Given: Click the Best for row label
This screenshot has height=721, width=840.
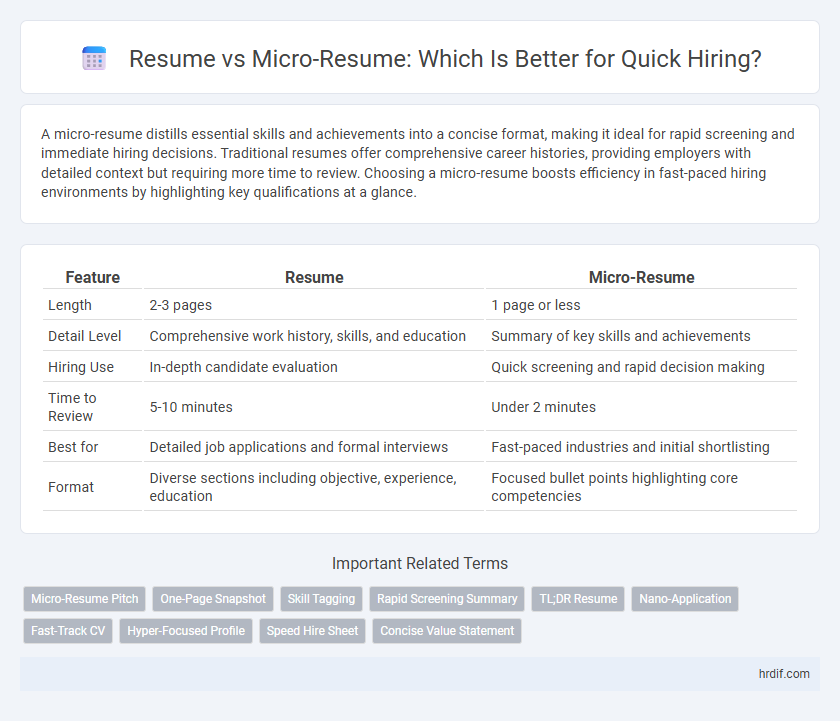Looking at the screenshot, I should (x=73, y=447).
